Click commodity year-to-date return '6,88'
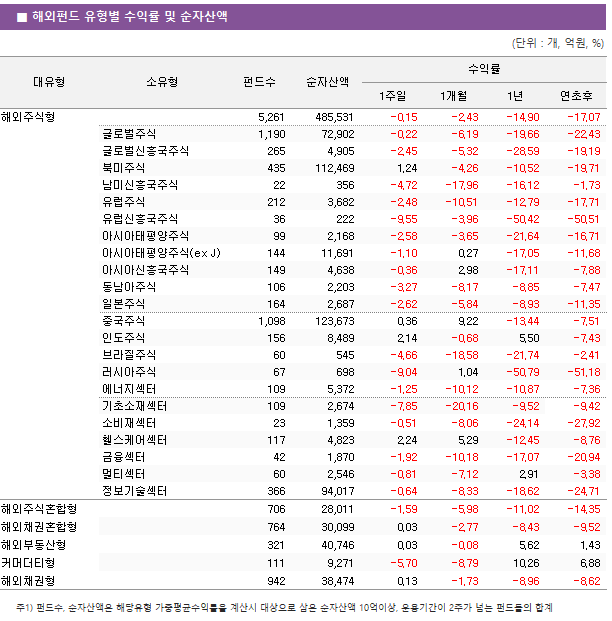This screenshot has height=621, width=612. click(x=590, y=563)
